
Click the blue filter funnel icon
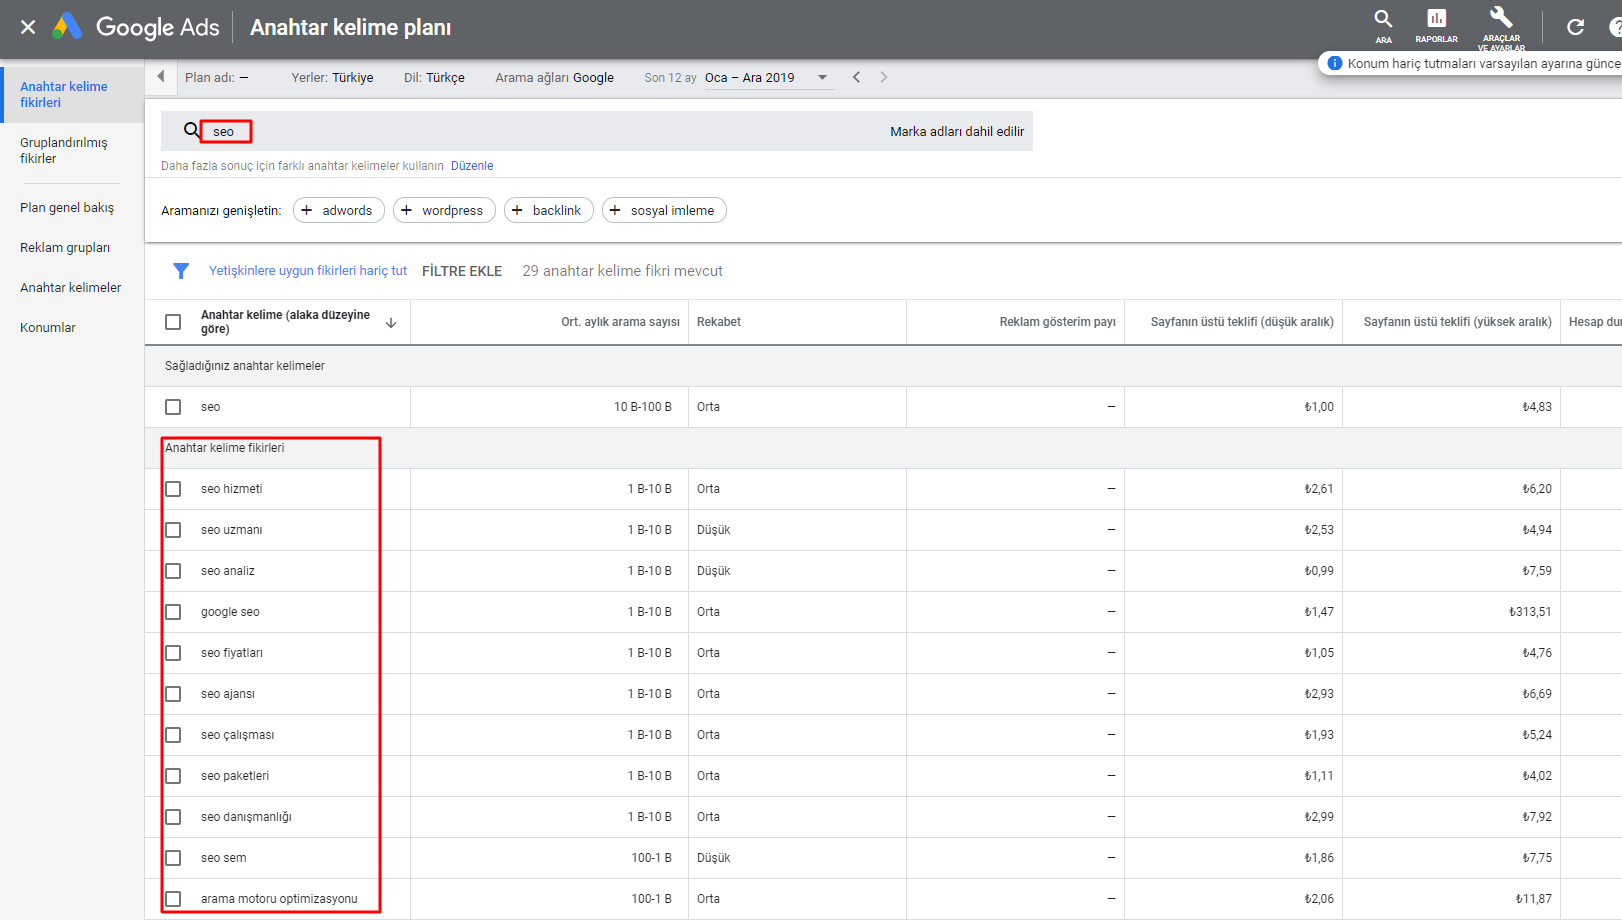(181, 271)
